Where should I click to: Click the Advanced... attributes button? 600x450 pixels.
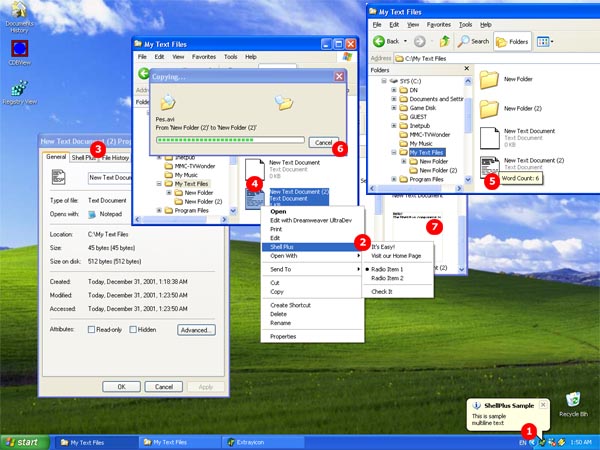coord(196,330)
